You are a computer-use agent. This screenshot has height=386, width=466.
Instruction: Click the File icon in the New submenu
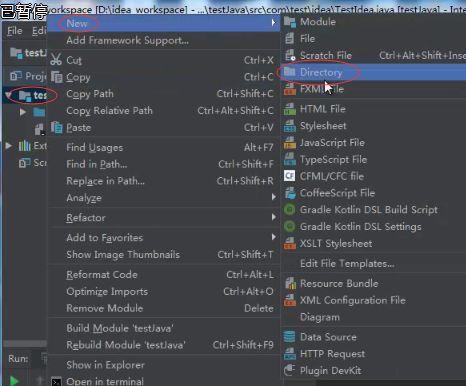click(x=290, y=39)
